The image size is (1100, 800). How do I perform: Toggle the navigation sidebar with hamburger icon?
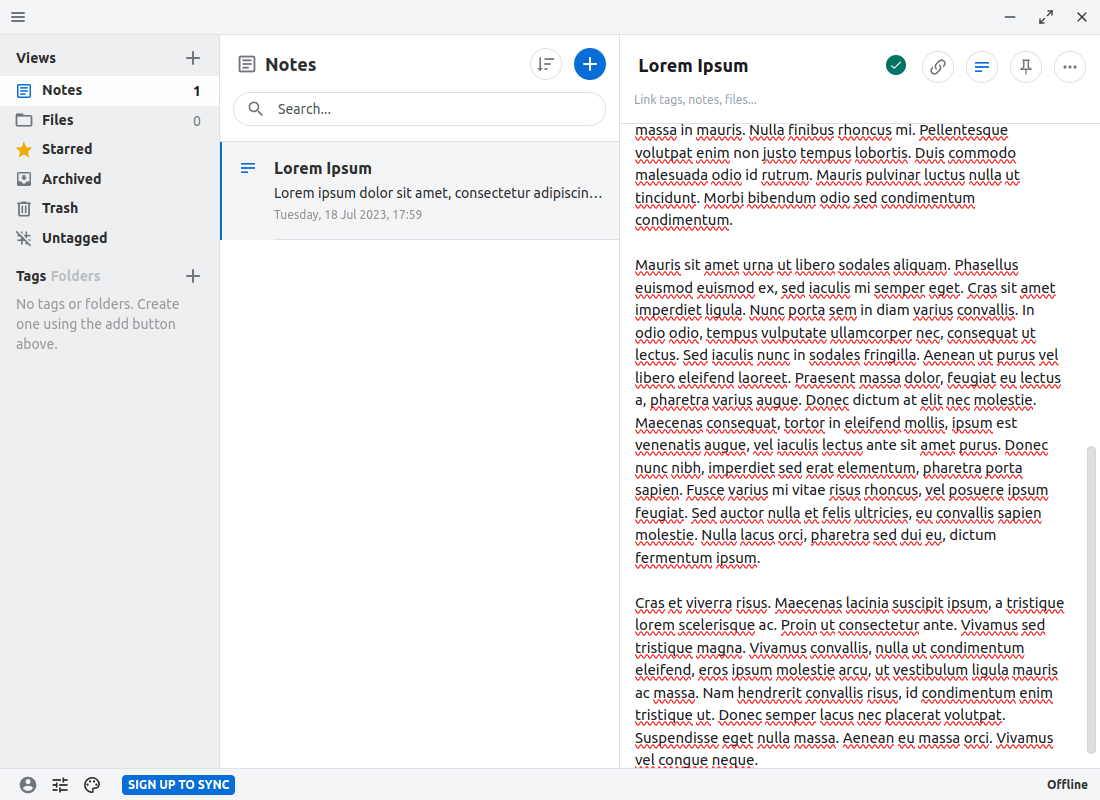click(17, 17)
